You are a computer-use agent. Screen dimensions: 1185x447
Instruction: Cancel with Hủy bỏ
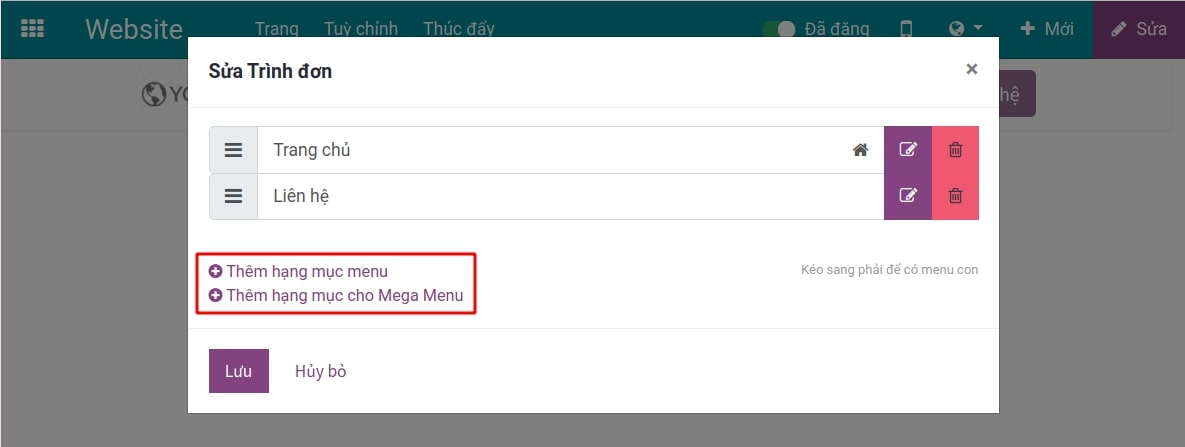(x=320, y=371)
